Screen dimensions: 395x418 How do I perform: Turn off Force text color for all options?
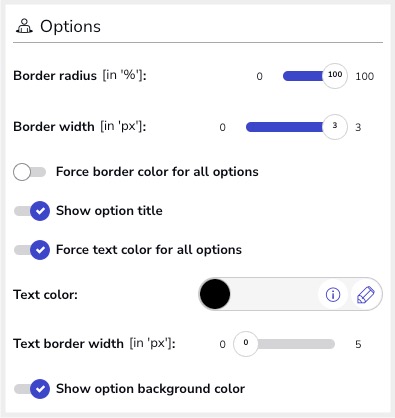tap(32, 250)
